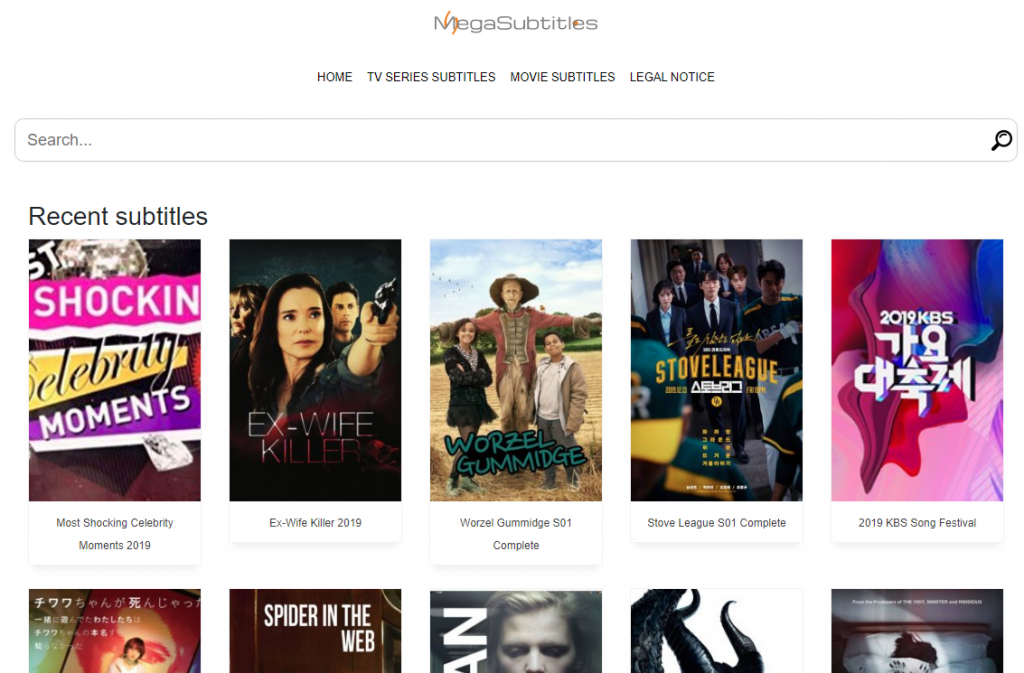This screenshot has width=1024, height=673.
Task: Click the magnifying glass search icon
Action: point(1001,140)
